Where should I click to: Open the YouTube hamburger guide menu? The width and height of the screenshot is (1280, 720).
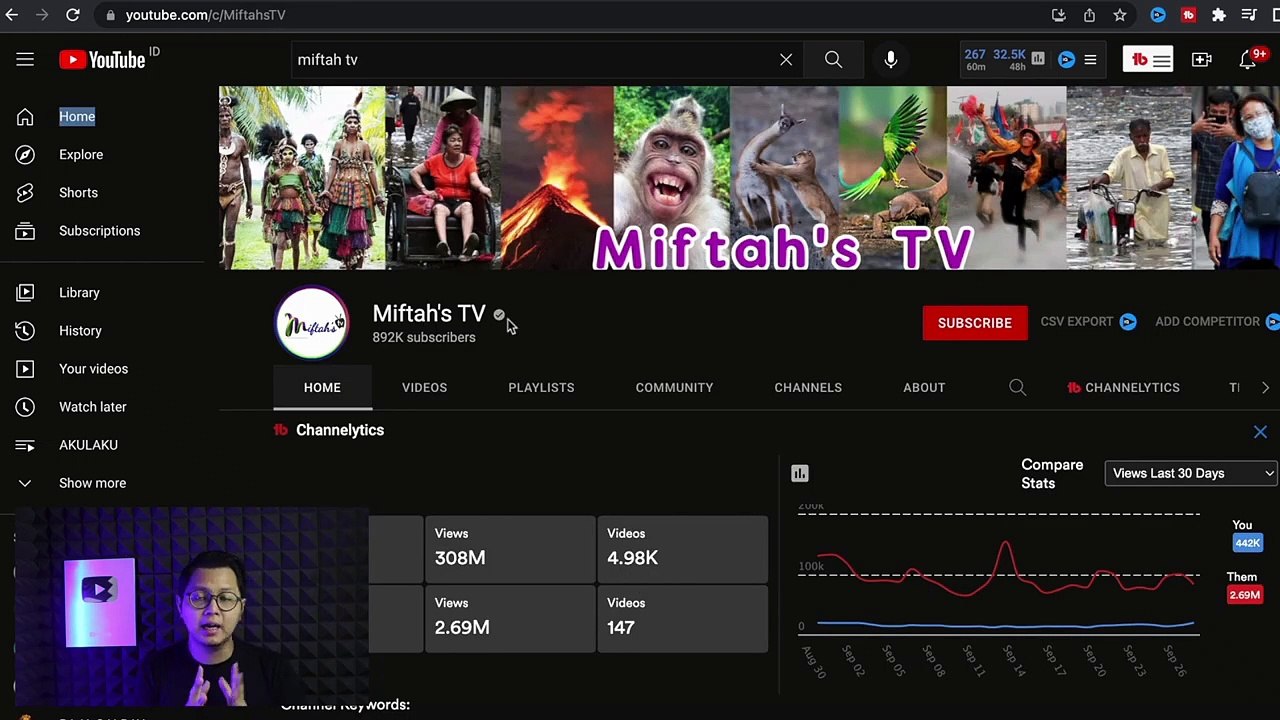[25, 60]
